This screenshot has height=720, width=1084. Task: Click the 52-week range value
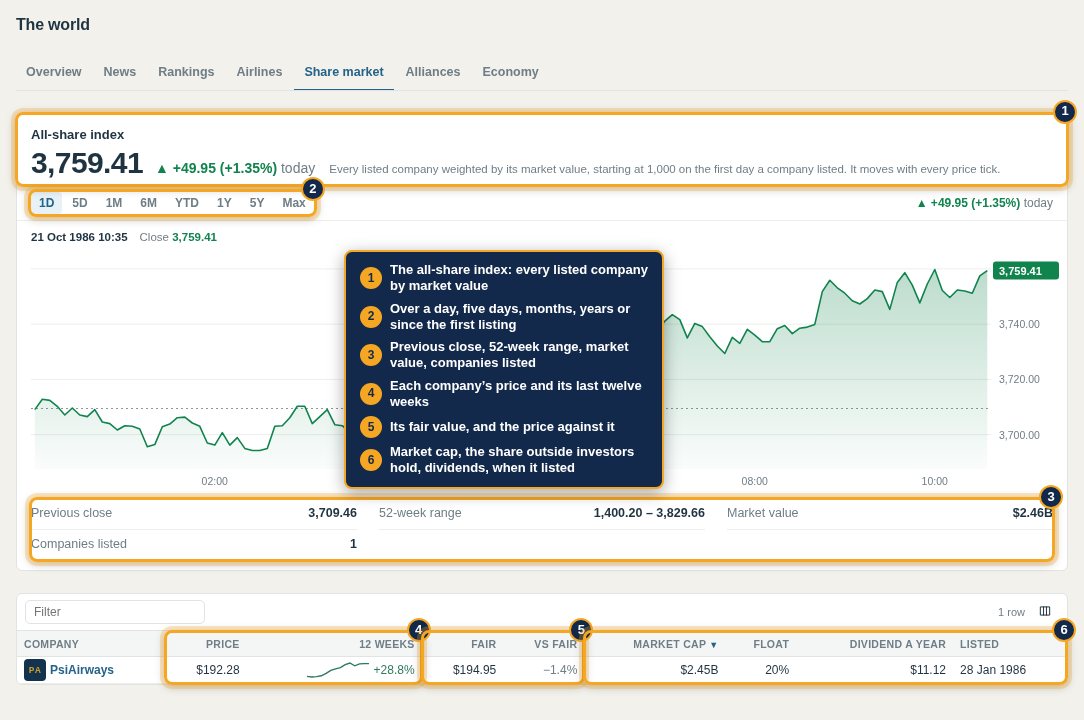point(649,513)
